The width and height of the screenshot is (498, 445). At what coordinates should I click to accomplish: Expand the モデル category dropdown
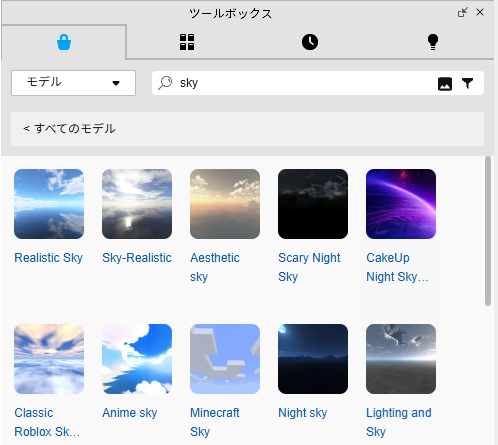pos(73,83)
